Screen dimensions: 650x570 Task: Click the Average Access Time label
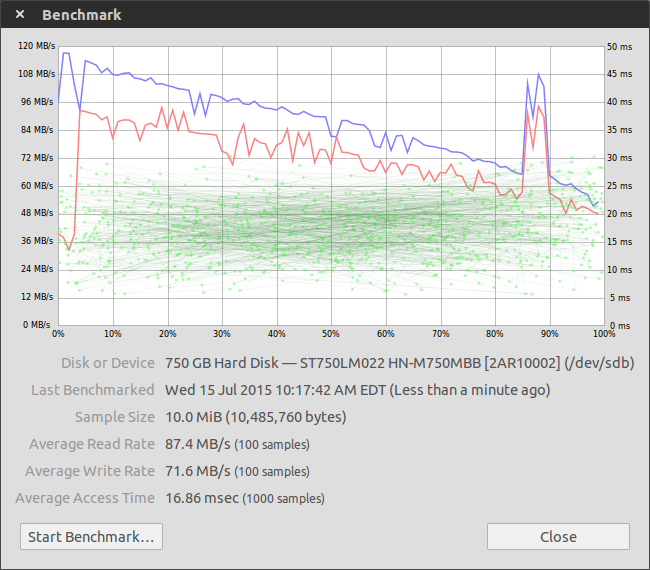[85, 498]
